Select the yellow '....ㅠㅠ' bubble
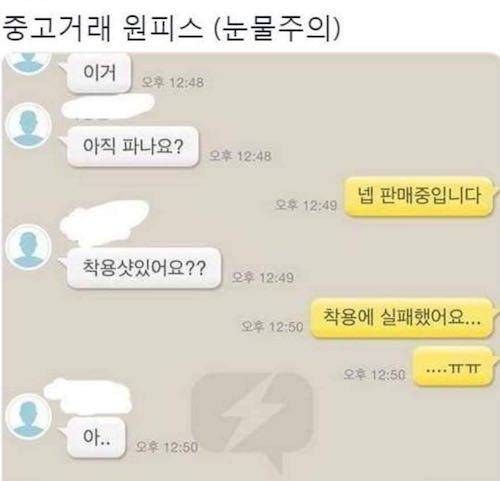The width and height of the screenshot is (500, 481). pyautogui.click(x=453, y=367)
